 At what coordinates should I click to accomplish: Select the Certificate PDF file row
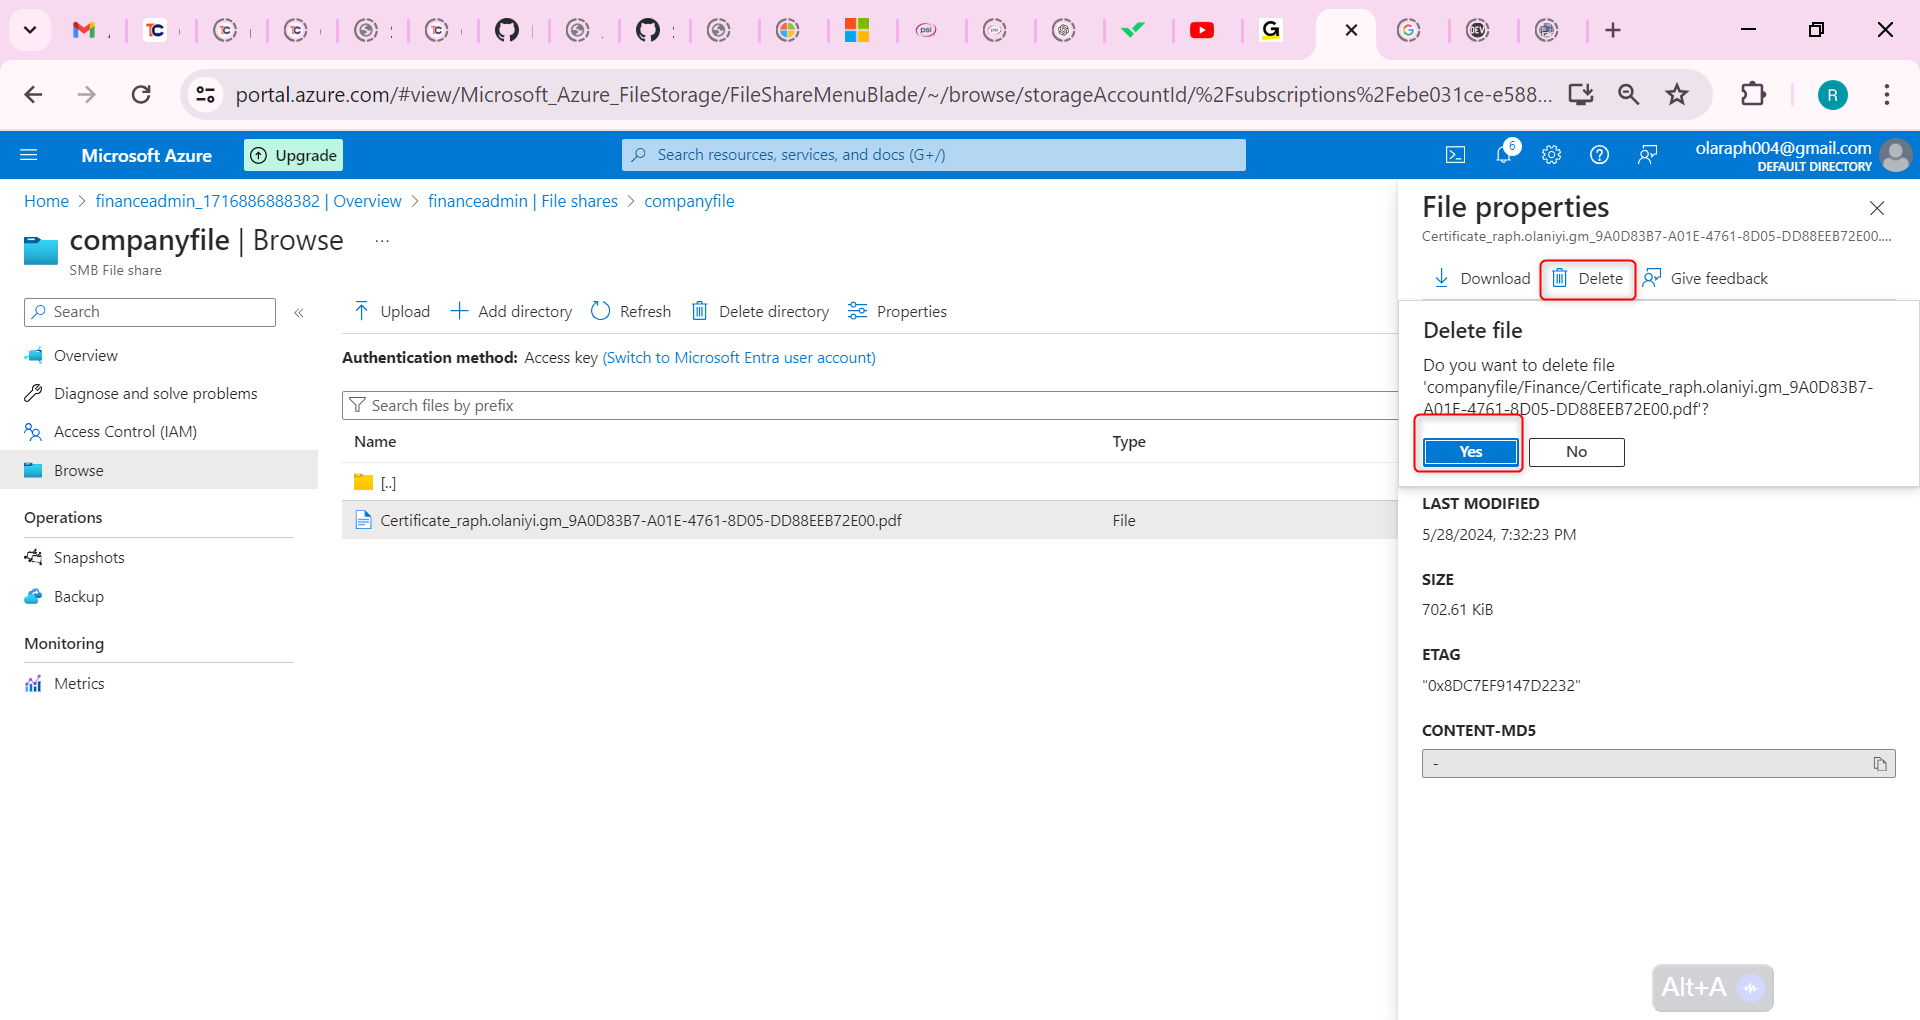click(869, 520)
